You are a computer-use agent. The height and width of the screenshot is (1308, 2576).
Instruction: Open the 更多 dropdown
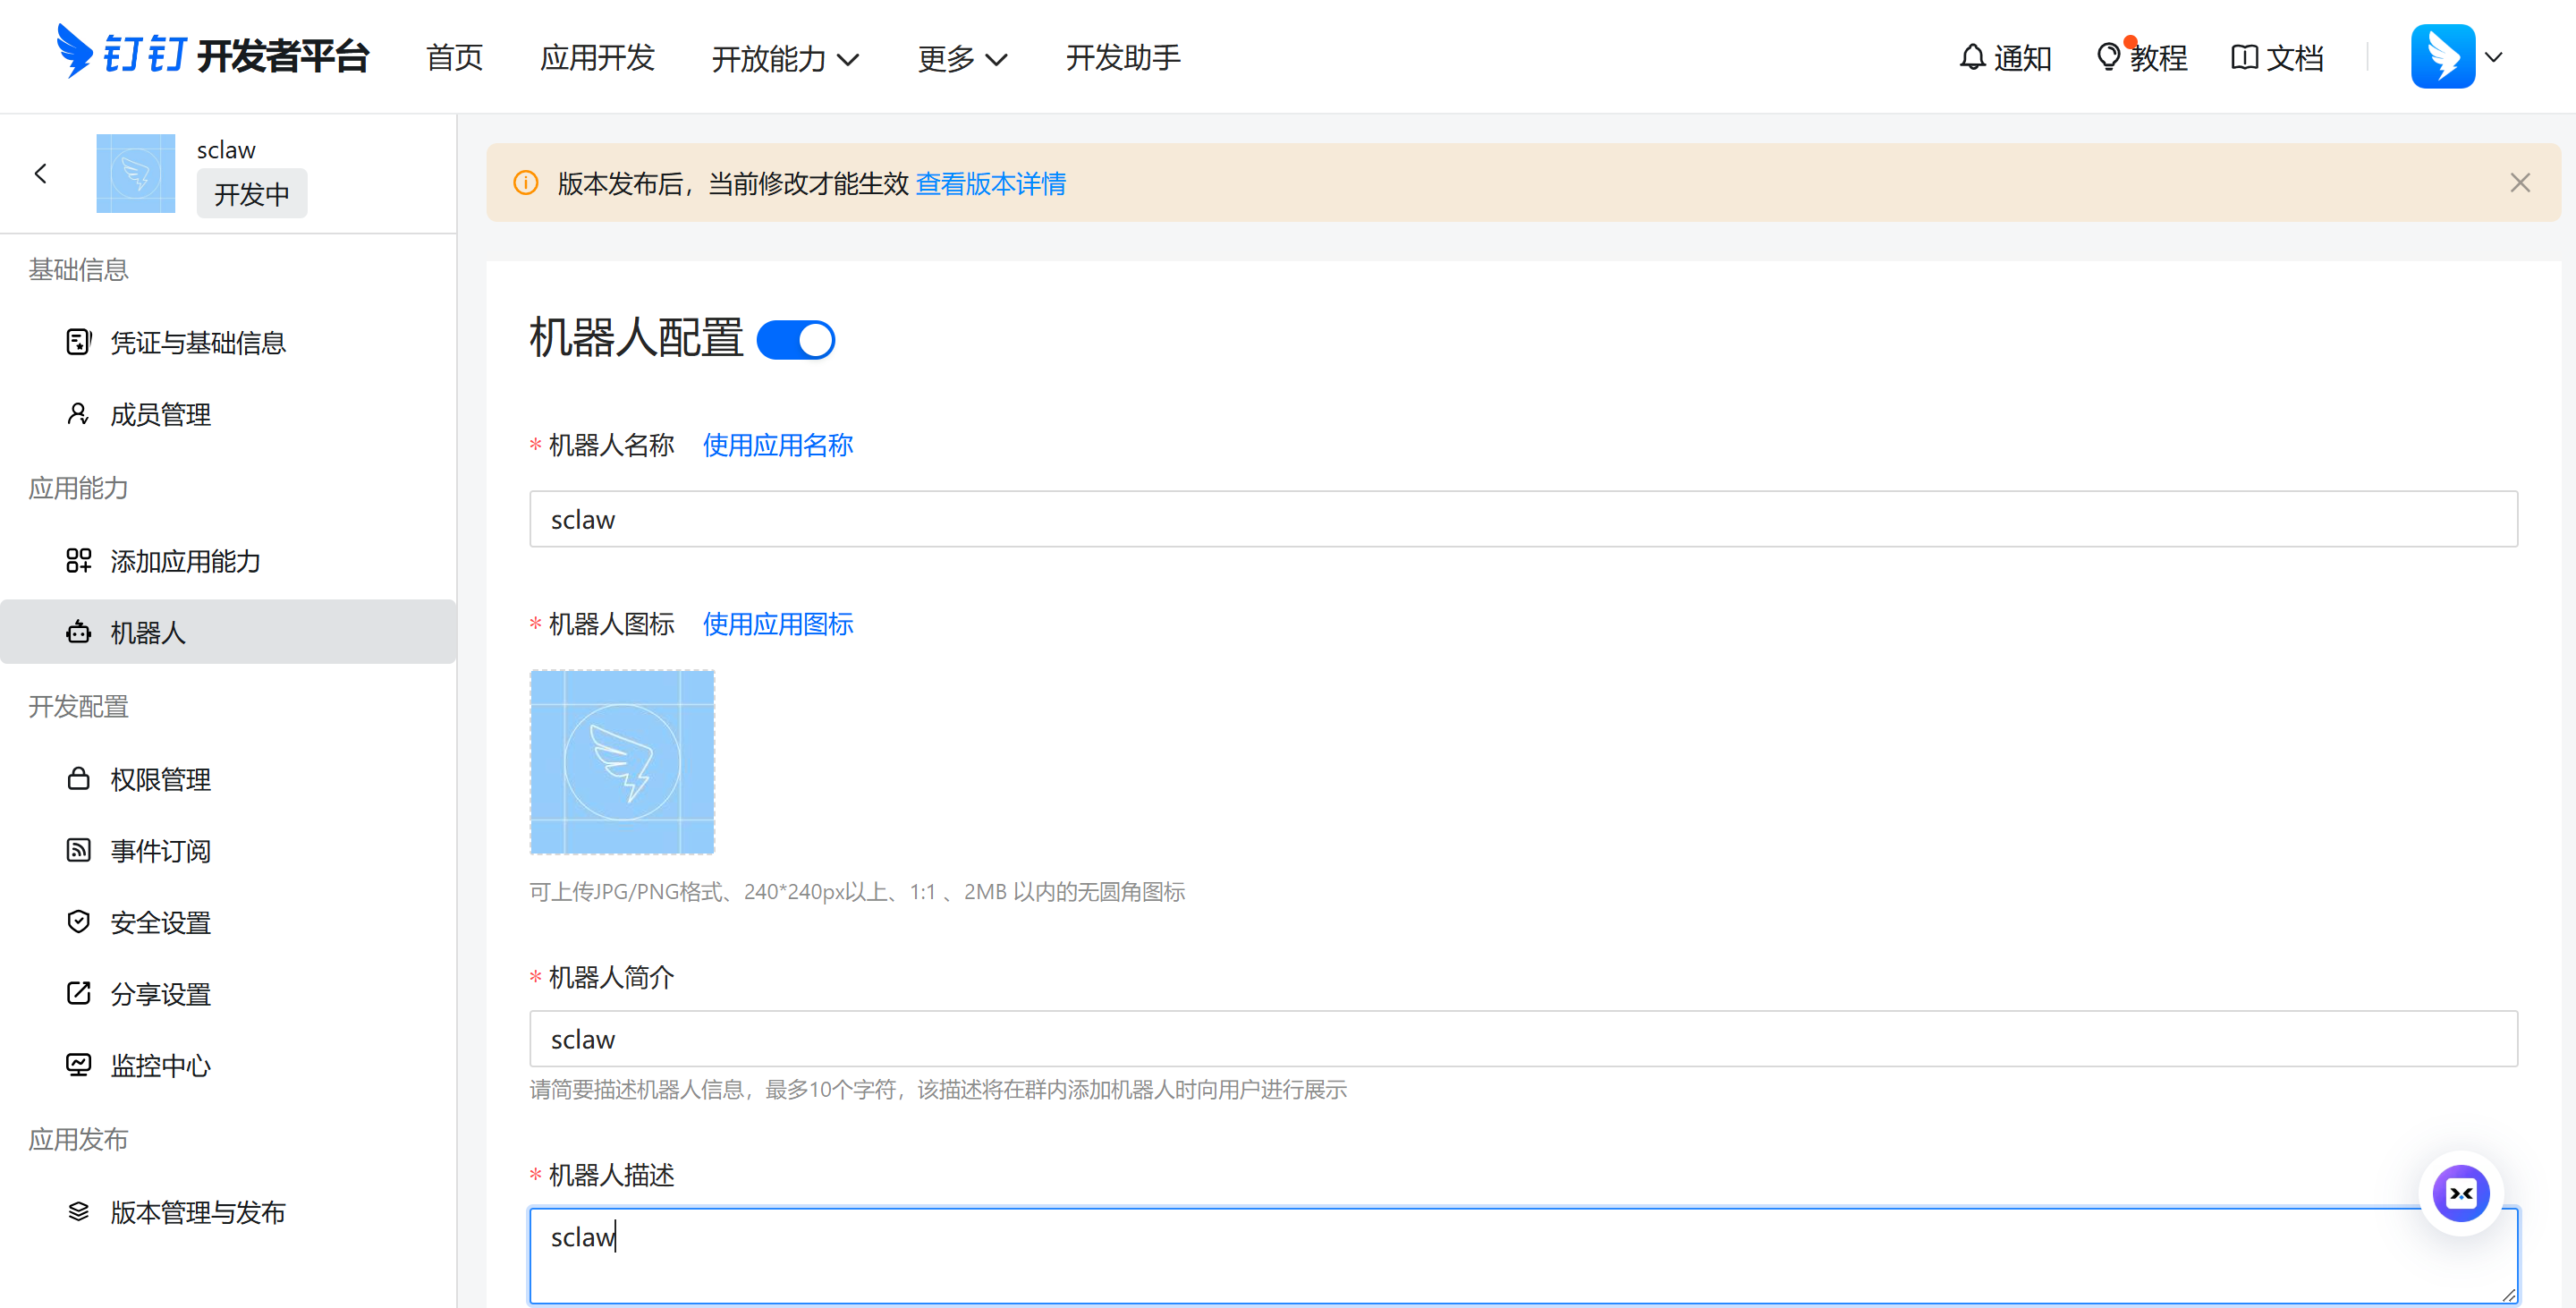point(961,58)
